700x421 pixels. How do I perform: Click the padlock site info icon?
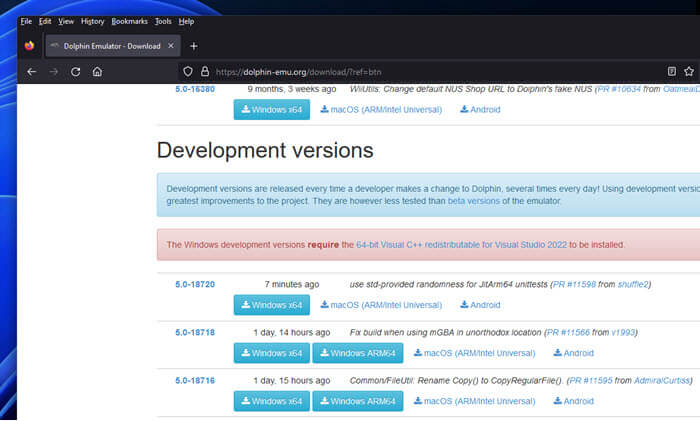tap(205, 71)
